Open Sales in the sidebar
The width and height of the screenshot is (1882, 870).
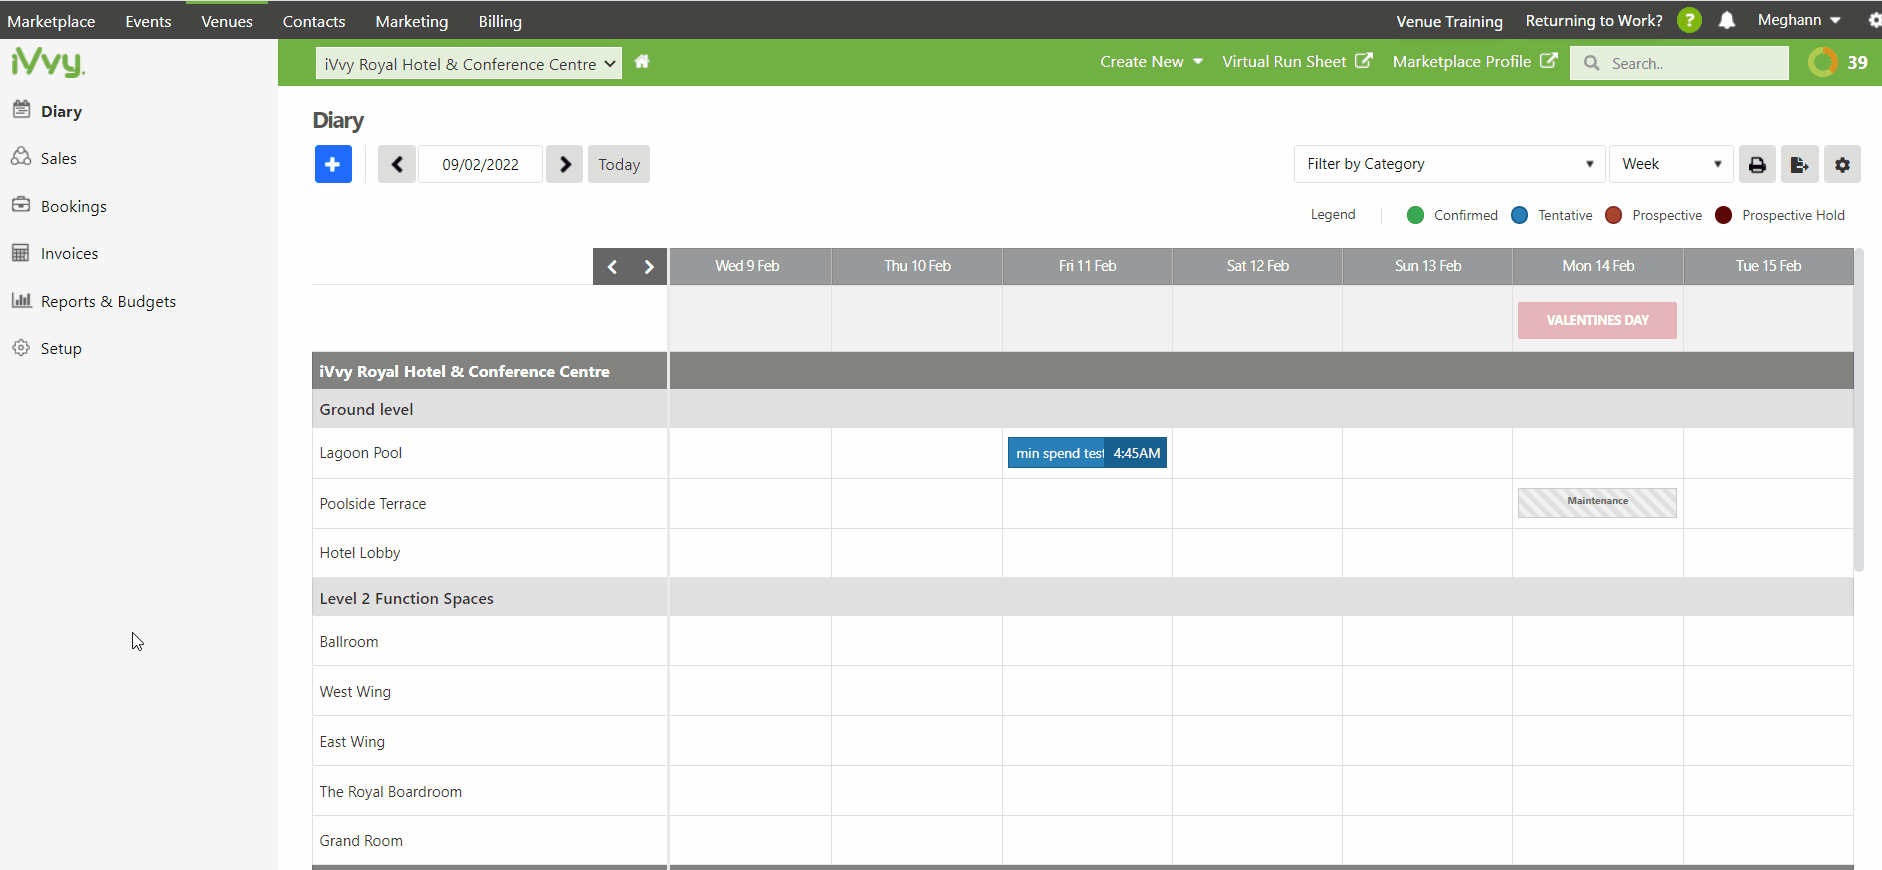tap(58, 158)
